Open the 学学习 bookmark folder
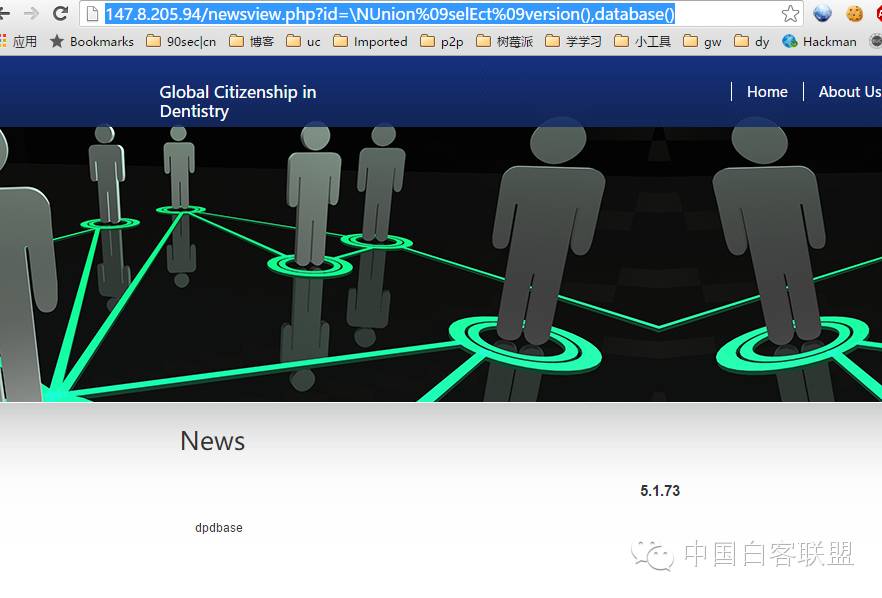The width and height of the screenshot is (882, 598). tap(573, 41)
